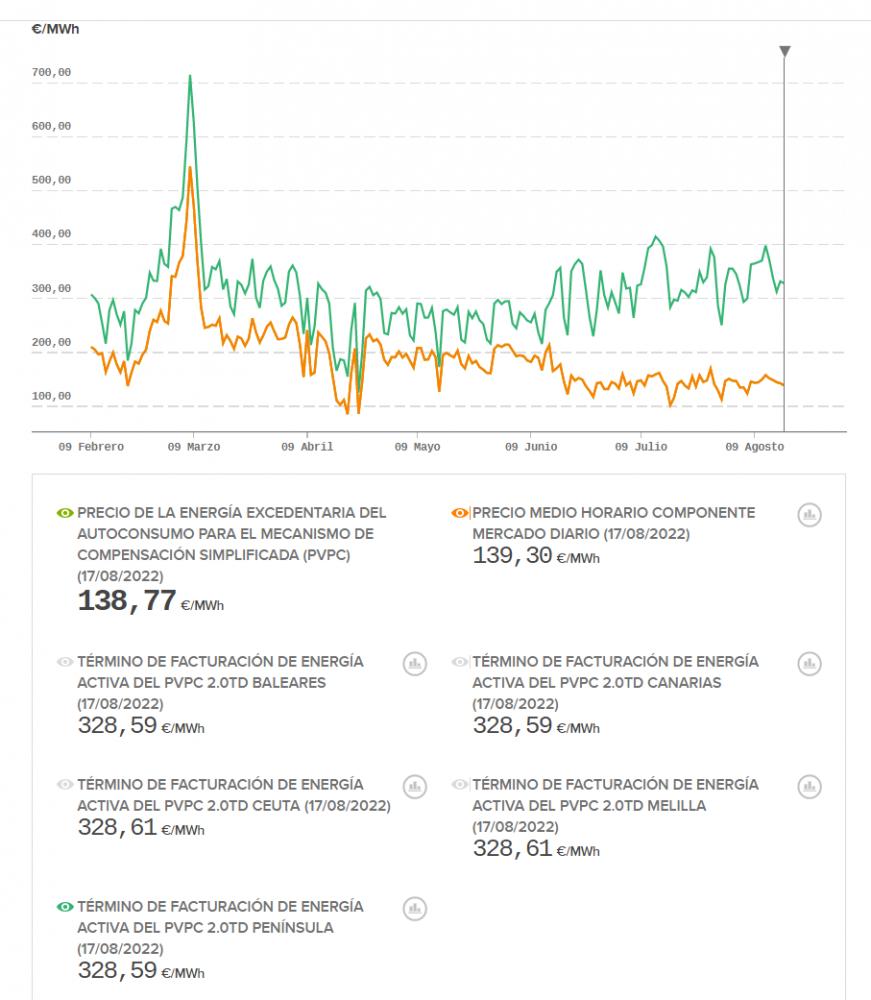The image size is (871, 1000).
Task: Click the Melilla 328,61 €/MWh value
Action: click(536, 849)
